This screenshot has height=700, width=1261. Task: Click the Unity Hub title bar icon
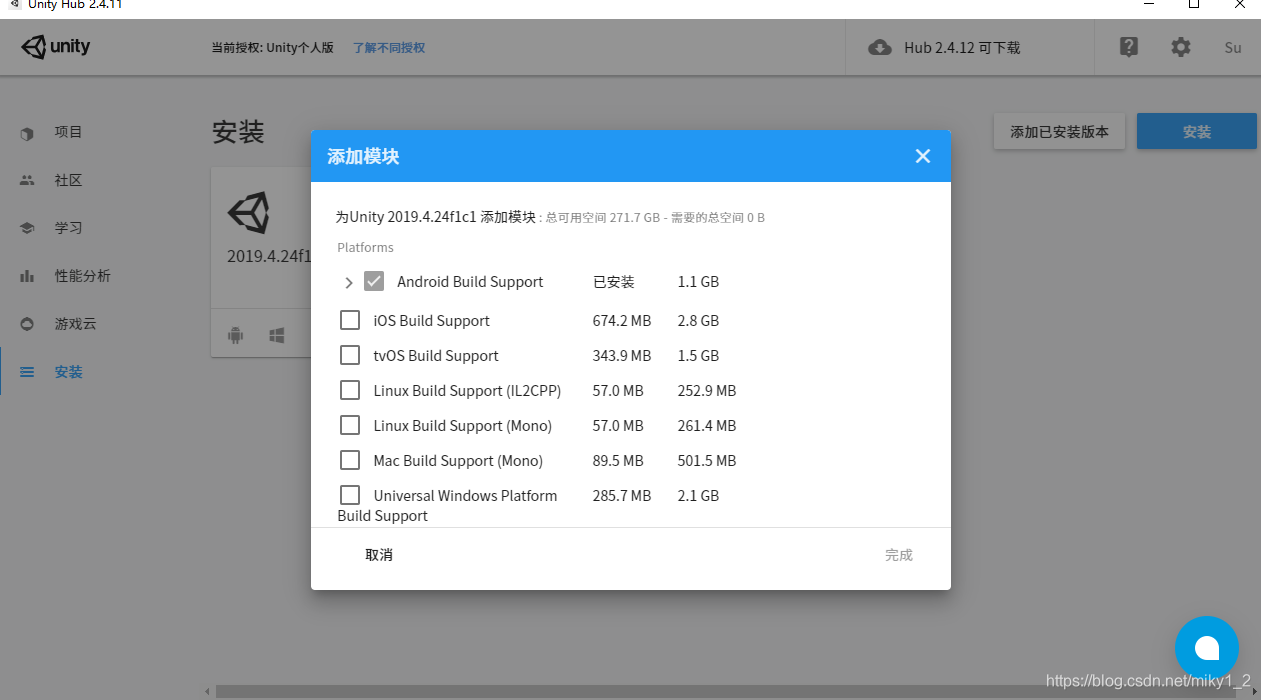(13, 5)
